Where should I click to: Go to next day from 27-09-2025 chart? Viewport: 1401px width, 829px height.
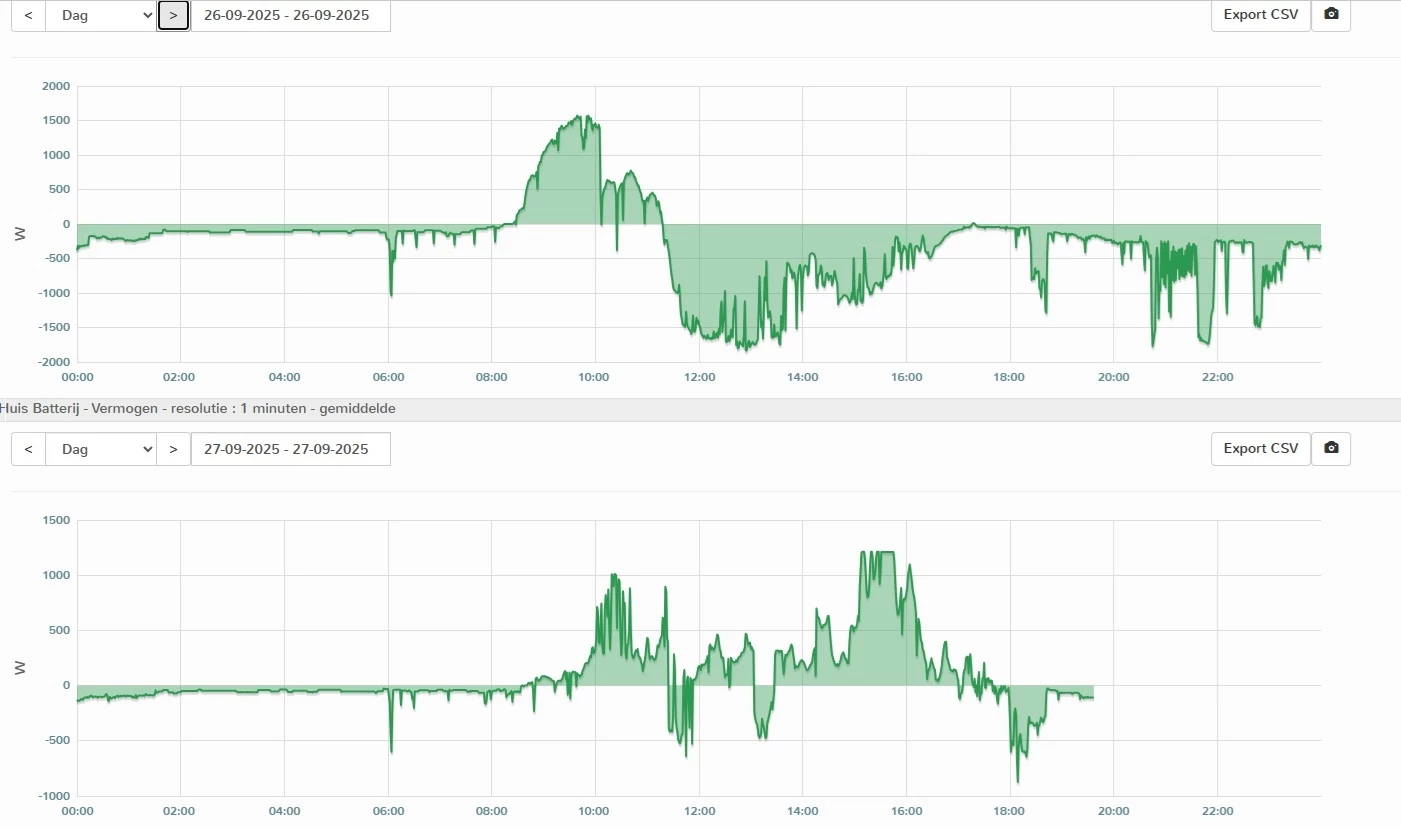tap(173, 449)
